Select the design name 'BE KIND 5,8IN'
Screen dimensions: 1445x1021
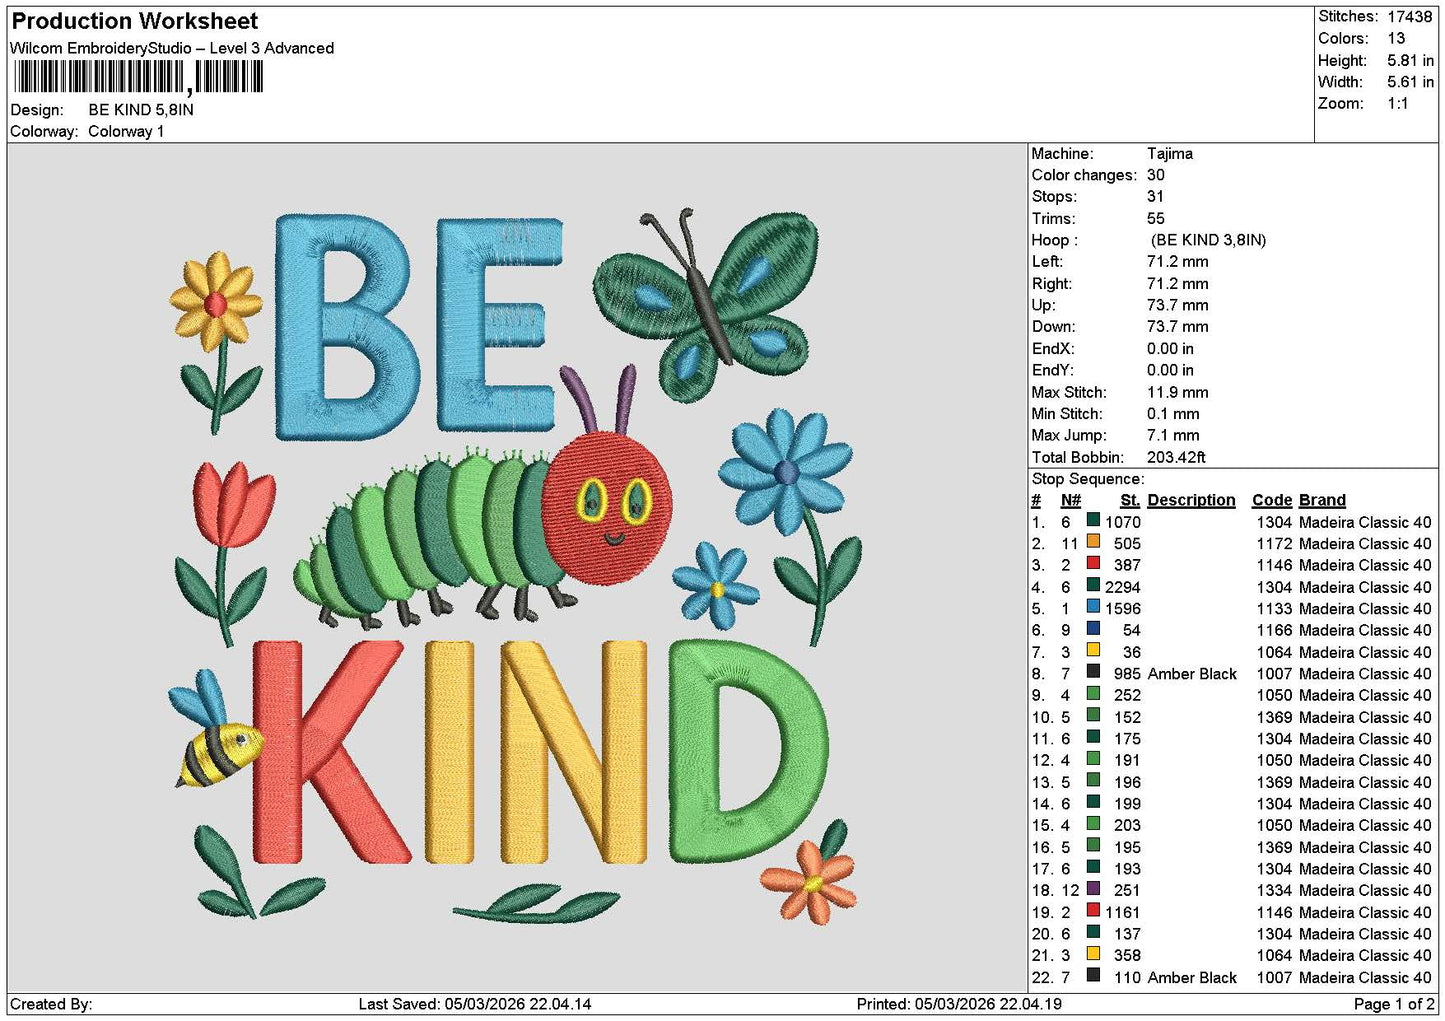(141, 110)
